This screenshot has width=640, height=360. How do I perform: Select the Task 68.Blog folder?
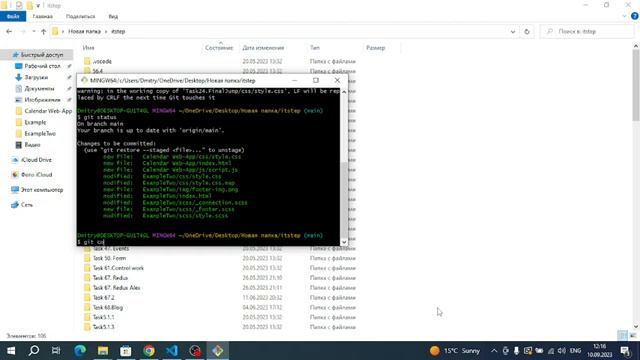(x=107, y=307)
